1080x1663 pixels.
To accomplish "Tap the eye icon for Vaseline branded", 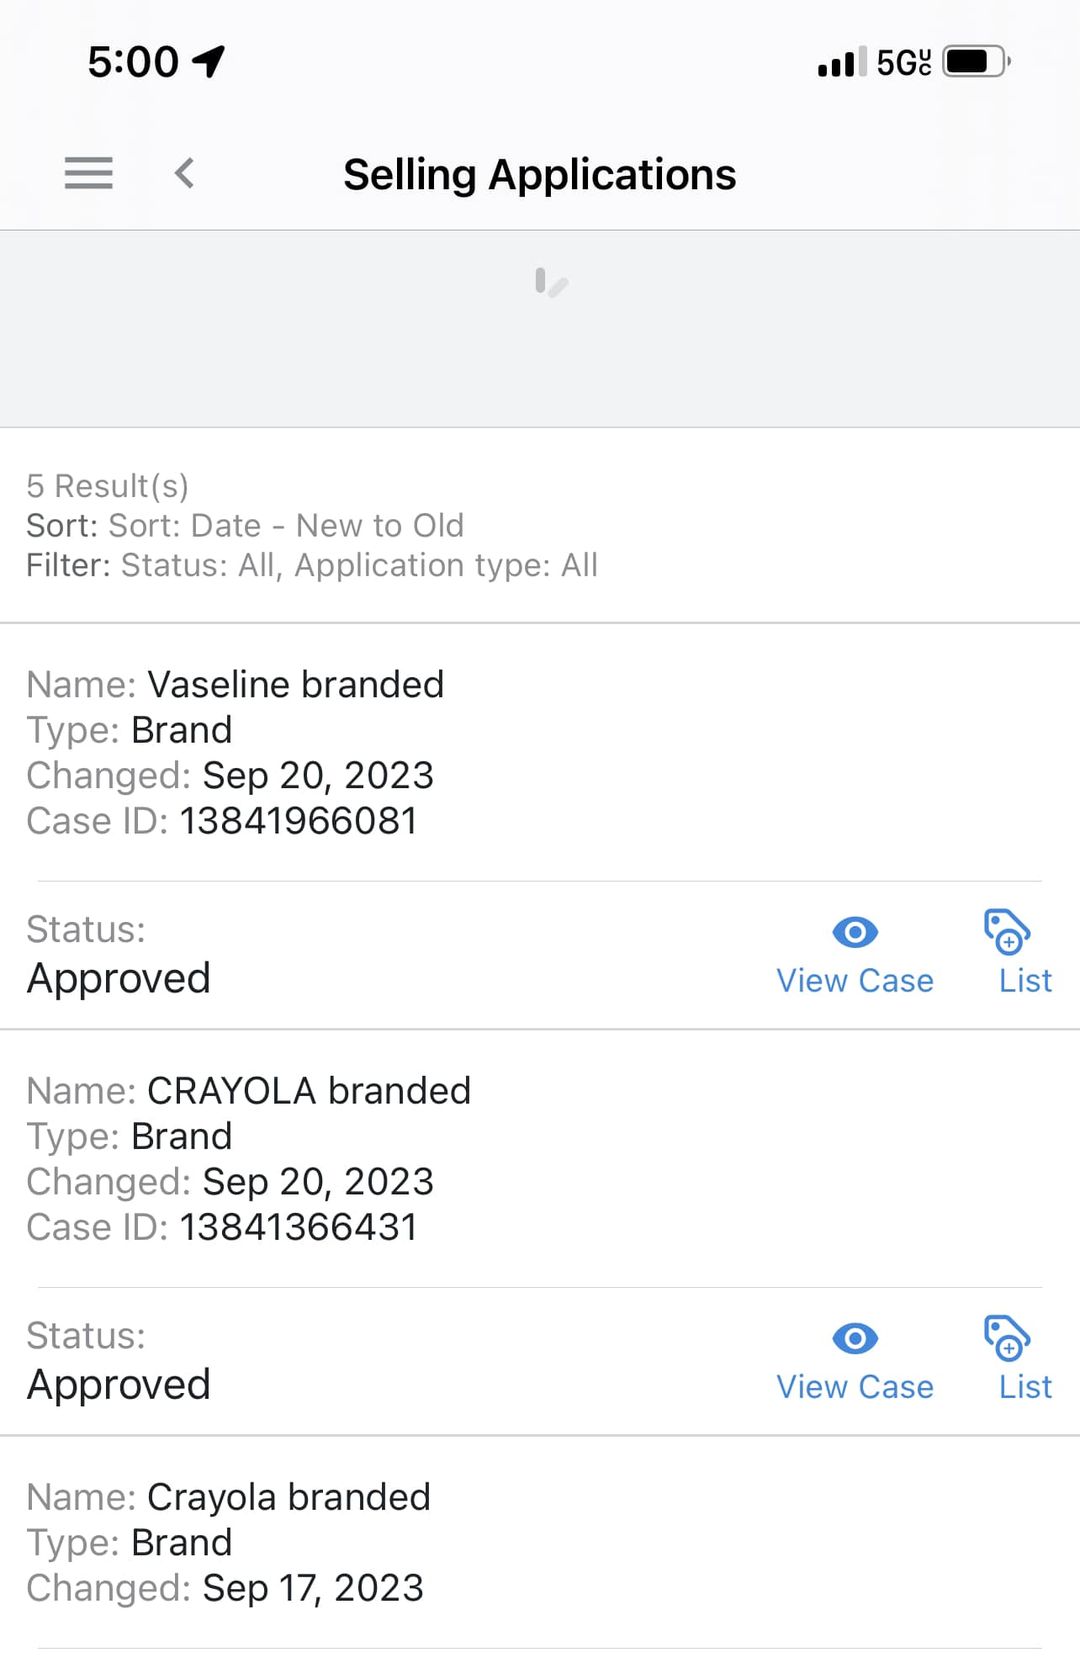I will click(855, 932).
